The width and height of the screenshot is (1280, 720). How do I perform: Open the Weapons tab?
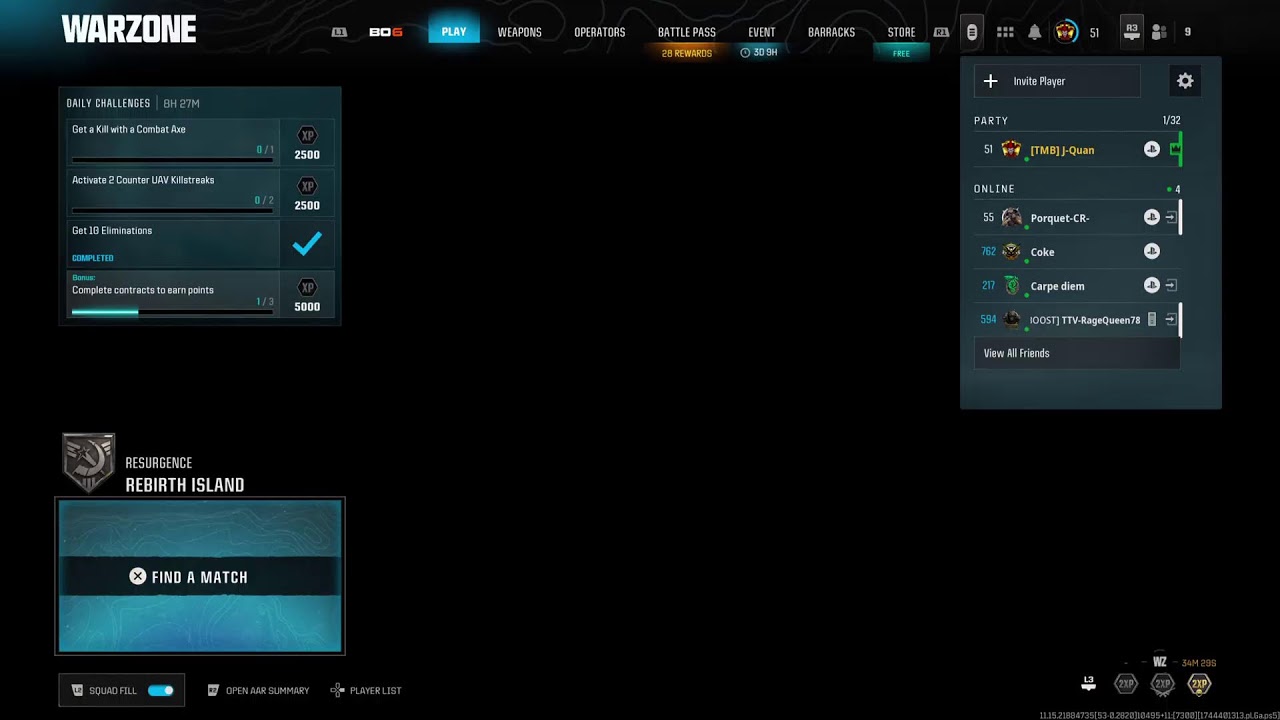tap(520, 32)
